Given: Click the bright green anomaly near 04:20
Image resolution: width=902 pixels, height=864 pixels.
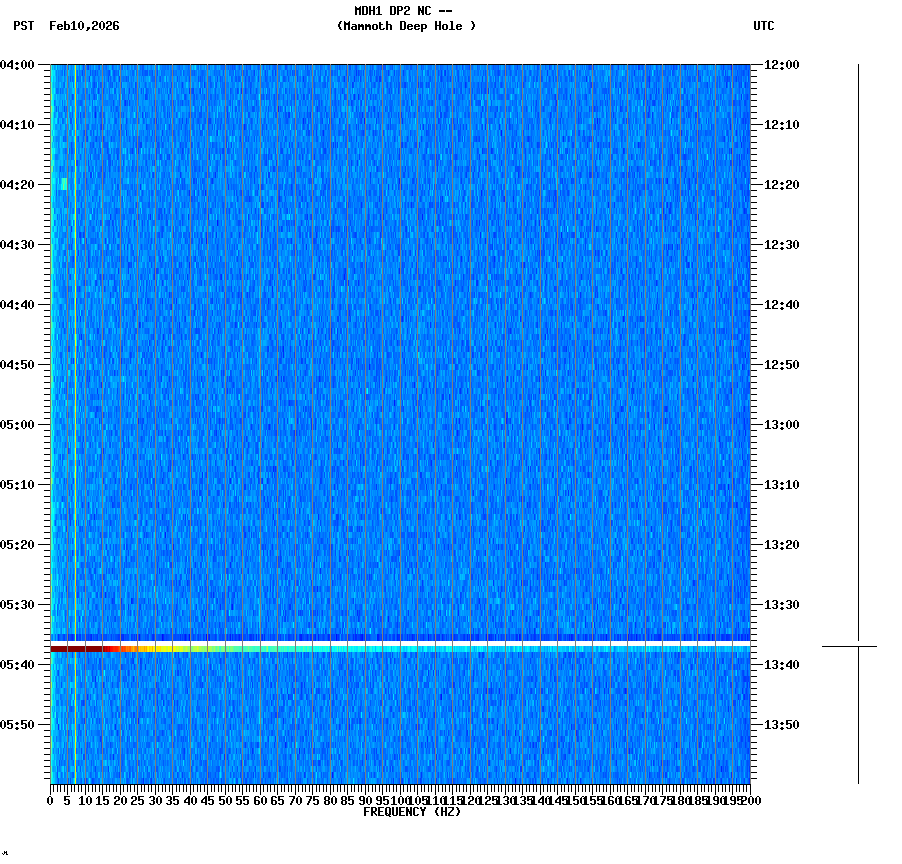Looking at the screenshot, I should pyautogui.click(x=63, y=184).
